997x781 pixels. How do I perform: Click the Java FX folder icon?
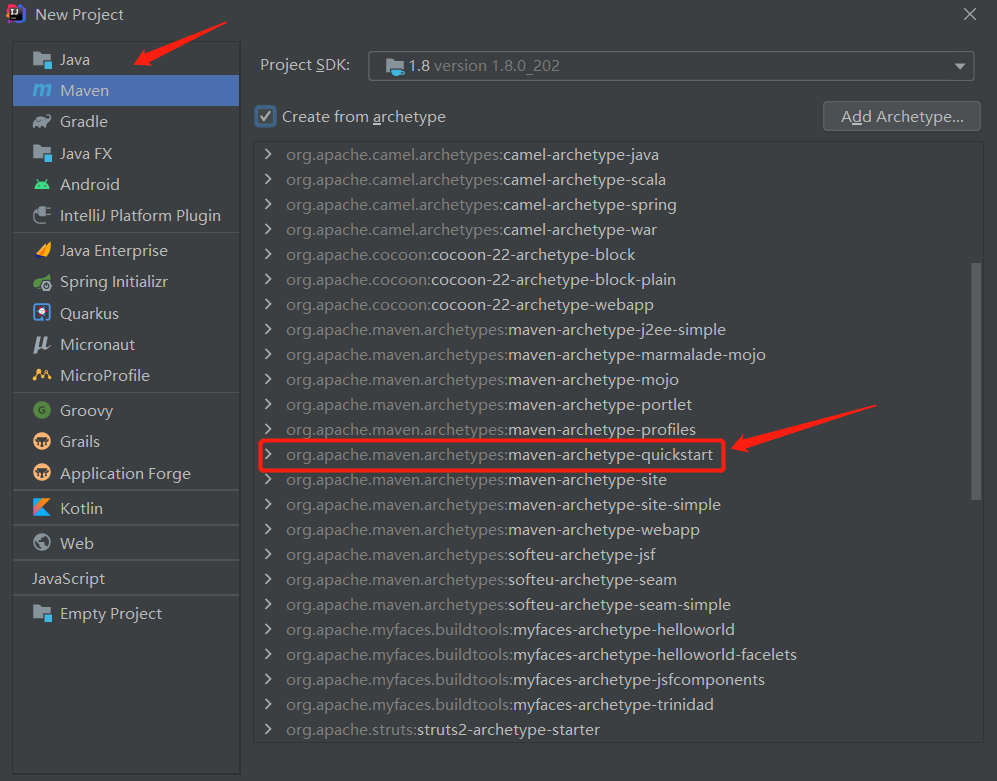tap(42, 153)
